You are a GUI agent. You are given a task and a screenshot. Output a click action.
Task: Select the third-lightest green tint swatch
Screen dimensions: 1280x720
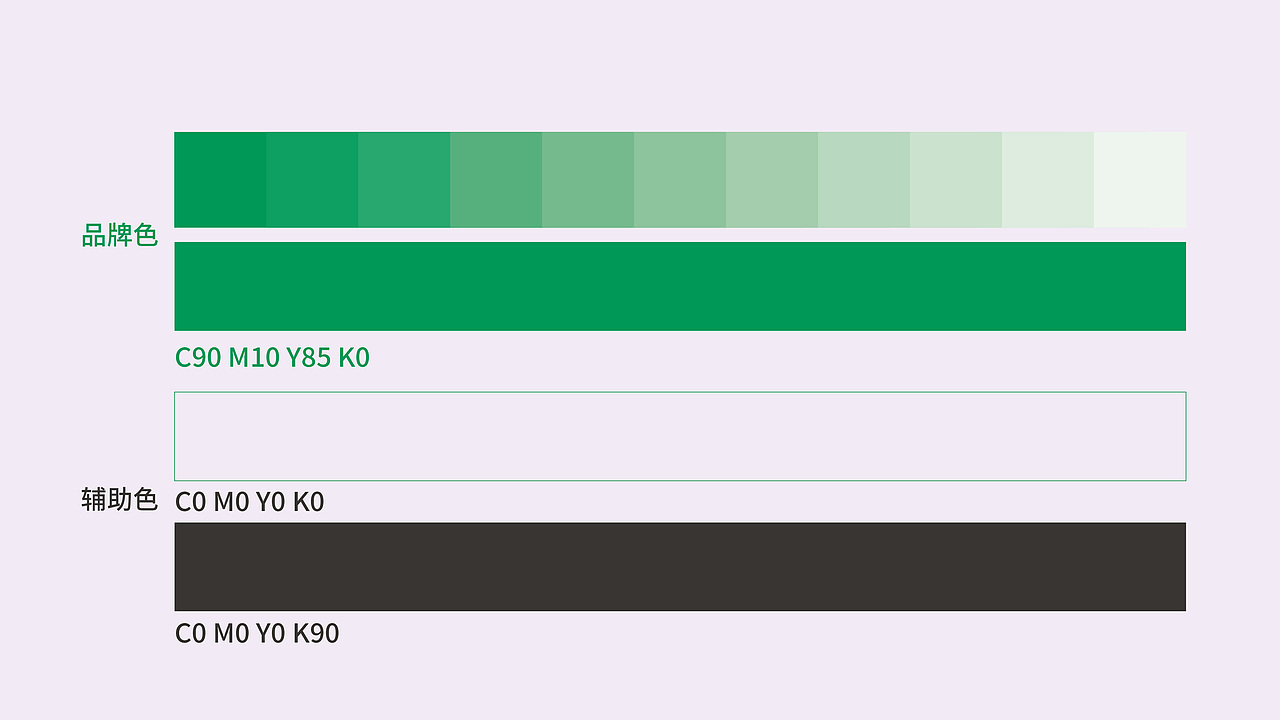pyautogui.click(x=956, y=180)
